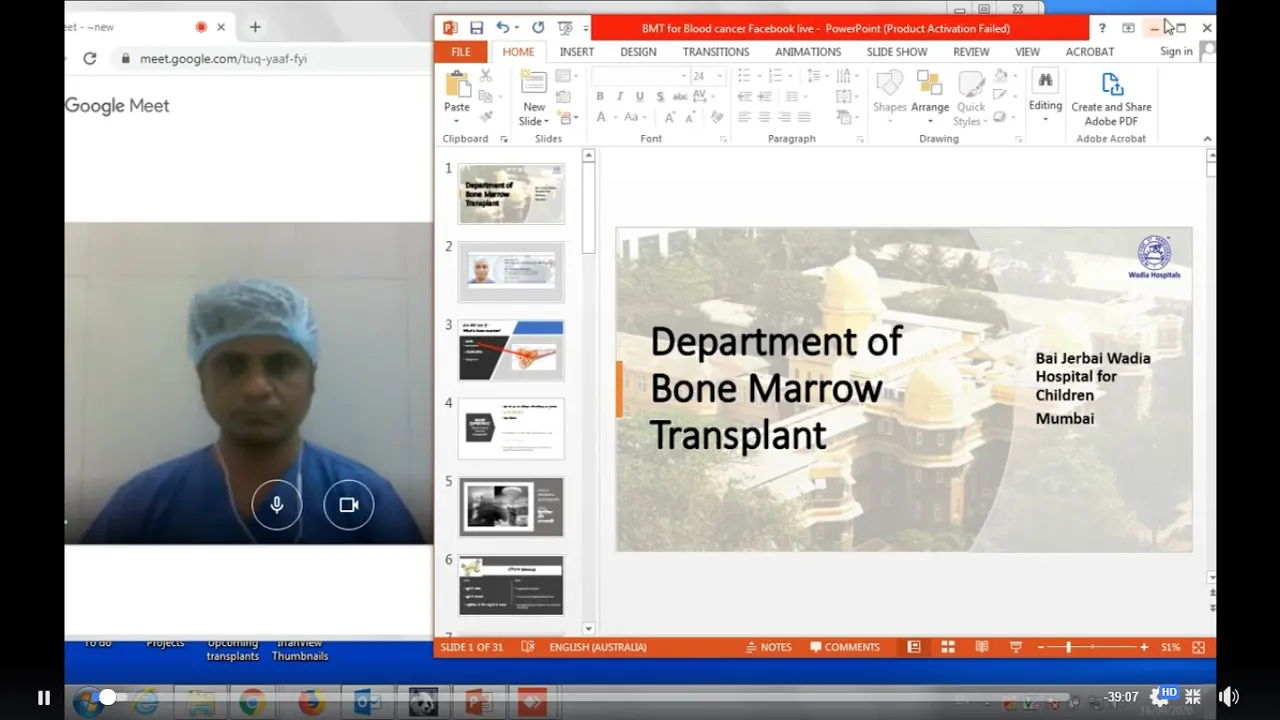This screenshot has height=720, width=1280.
Task: Open the FILE tab
Action: pyautogui.click(x=461, y=52)
